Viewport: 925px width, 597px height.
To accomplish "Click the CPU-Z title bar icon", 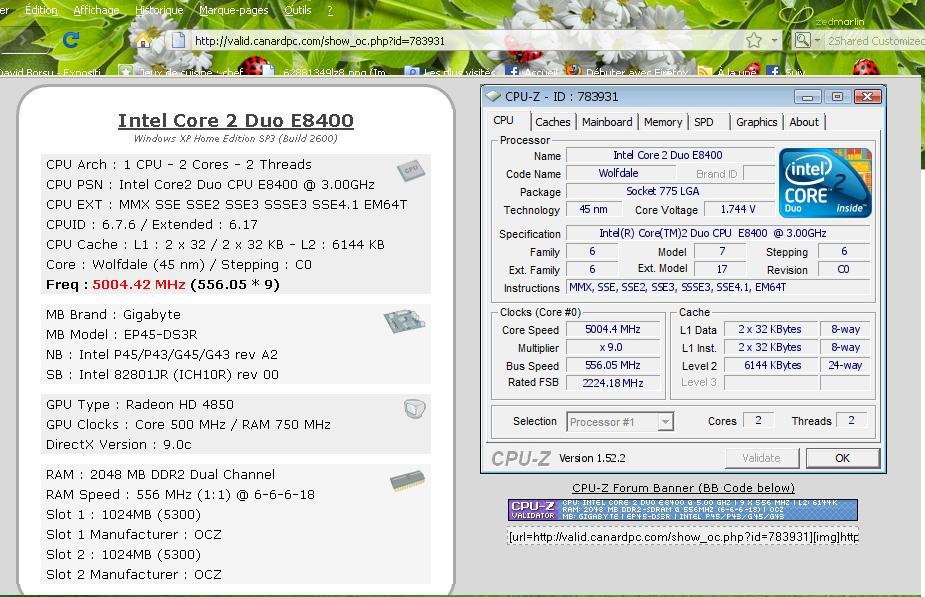I will tap(493, 96).
